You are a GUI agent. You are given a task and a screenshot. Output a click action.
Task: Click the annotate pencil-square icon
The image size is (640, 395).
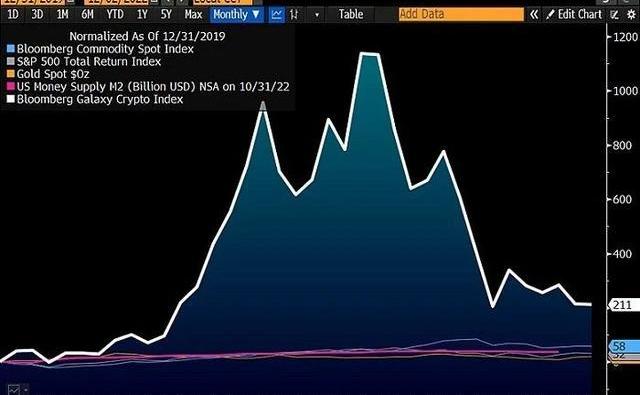pos(614,15)
